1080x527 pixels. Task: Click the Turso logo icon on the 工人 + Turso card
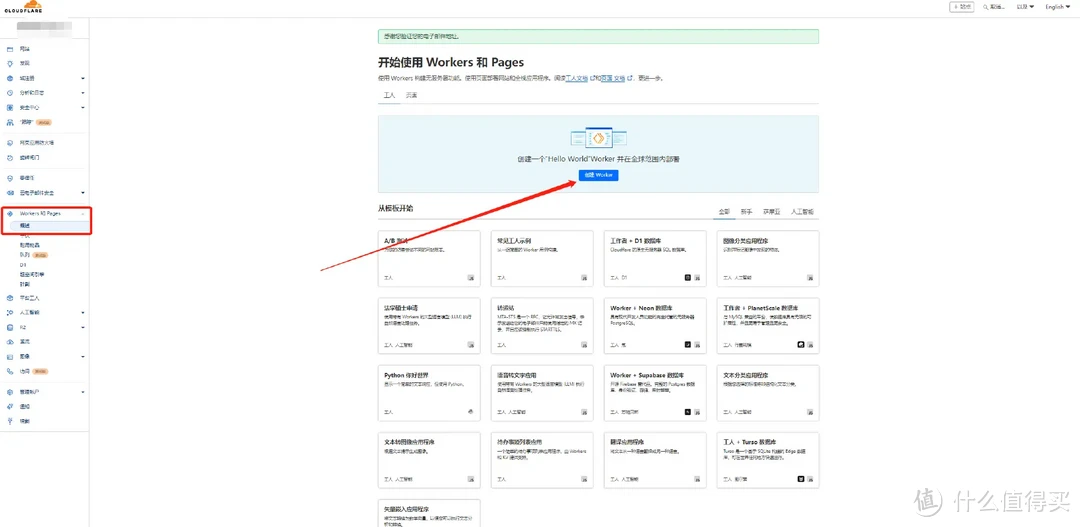click(801, 479)
